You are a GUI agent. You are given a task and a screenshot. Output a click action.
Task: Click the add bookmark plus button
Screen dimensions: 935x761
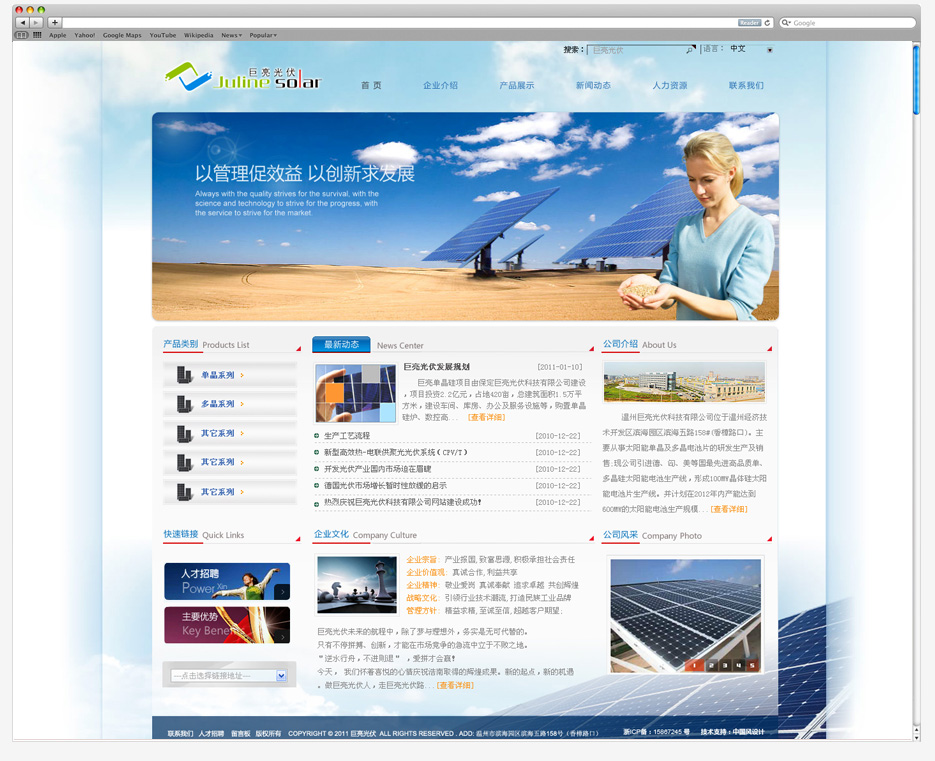(54, 22)
